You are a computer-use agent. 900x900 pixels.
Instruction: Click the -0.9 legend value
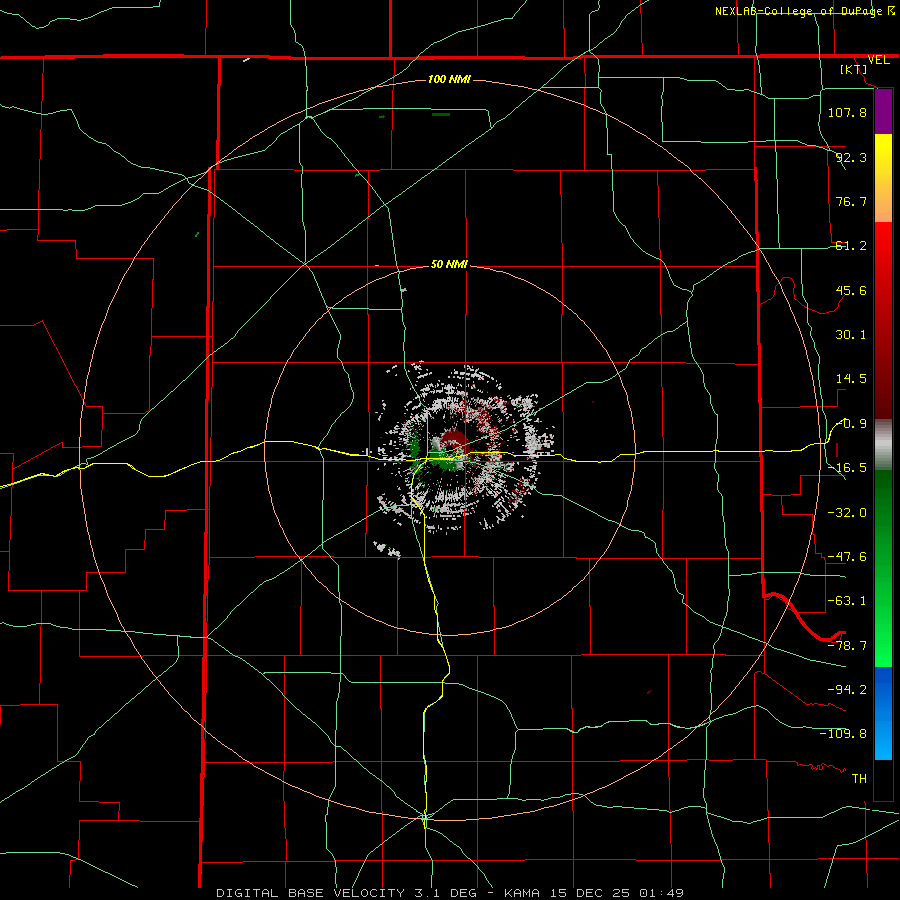tap(851, 424)
